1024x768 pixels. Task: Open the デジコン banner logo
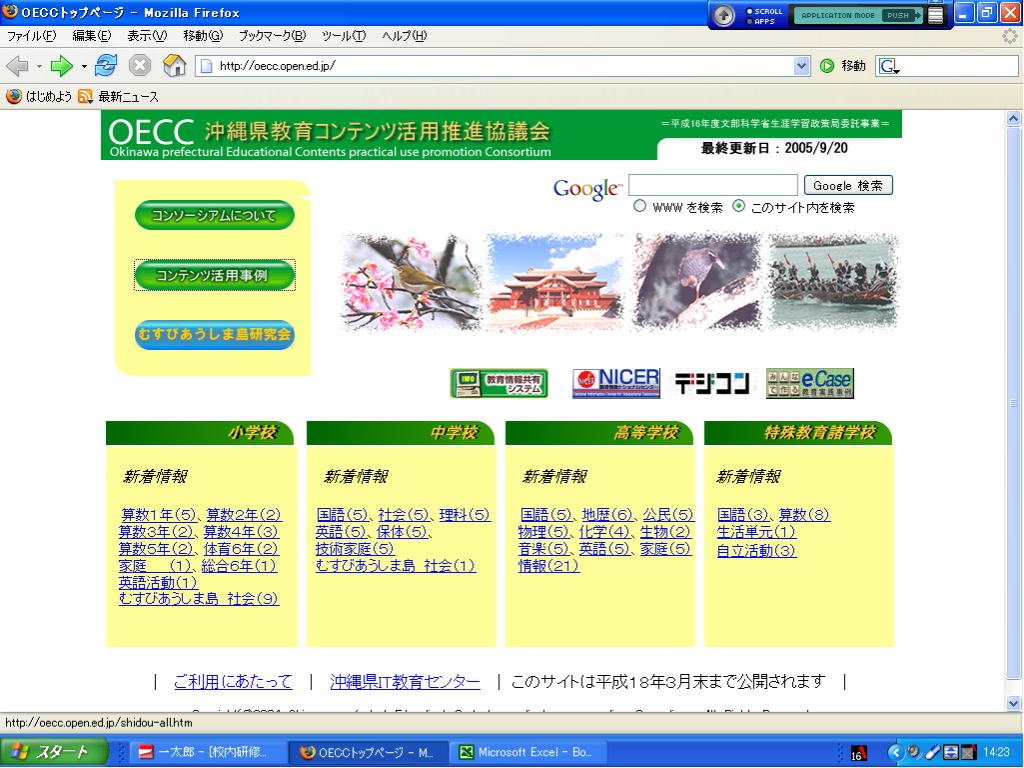click(x=712, y=383)
